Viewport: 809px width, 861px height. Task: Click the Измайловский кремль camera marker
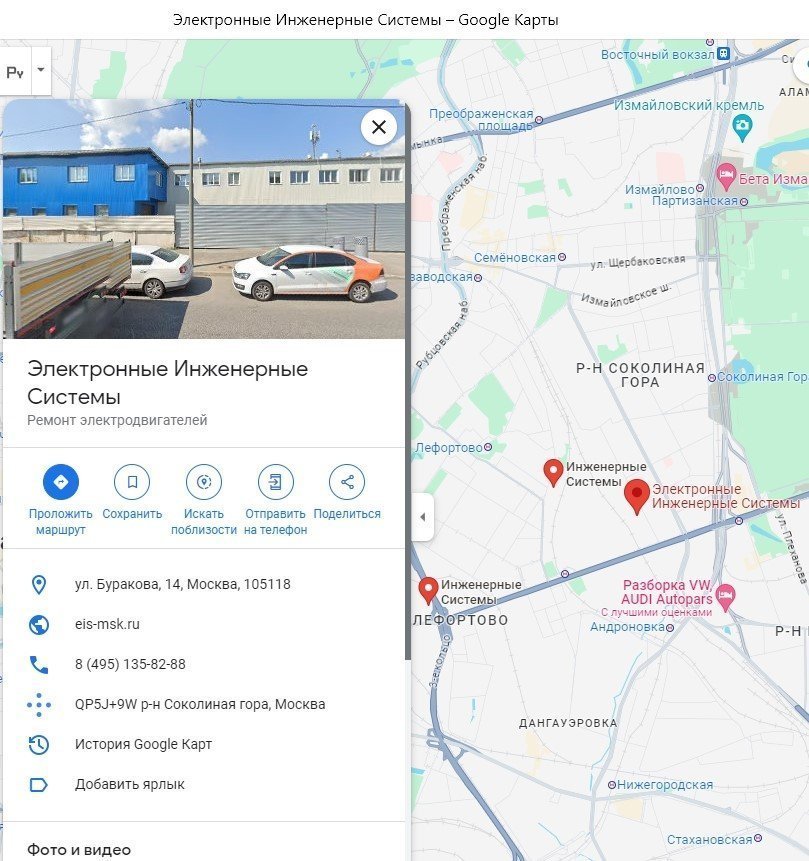(x=743, y=127)
